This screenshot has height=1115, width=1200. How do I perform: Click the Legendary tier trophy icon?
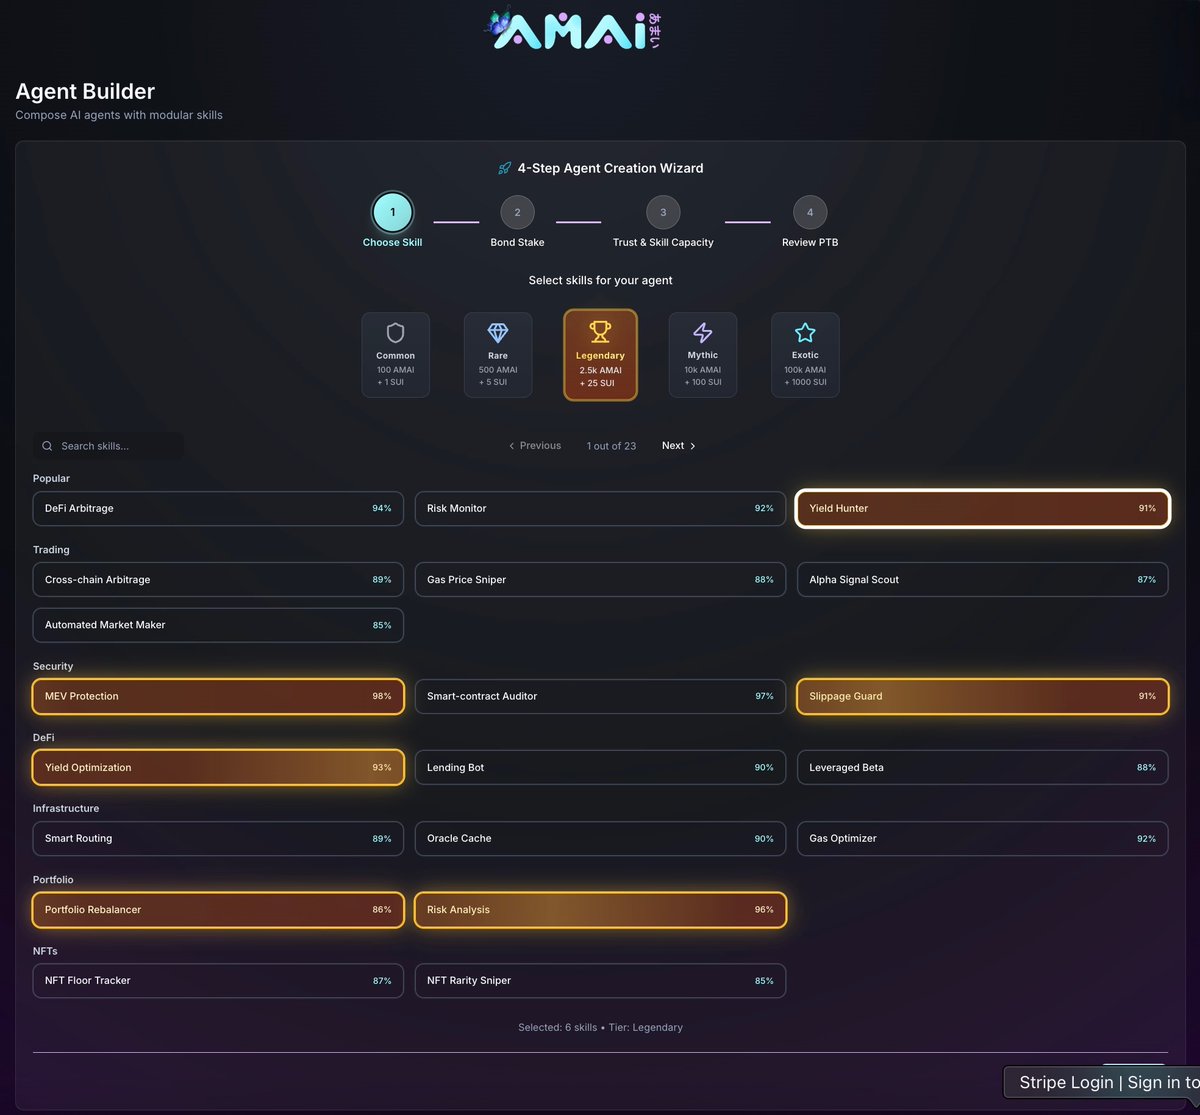pyautogui.click(x=599, y=331)
